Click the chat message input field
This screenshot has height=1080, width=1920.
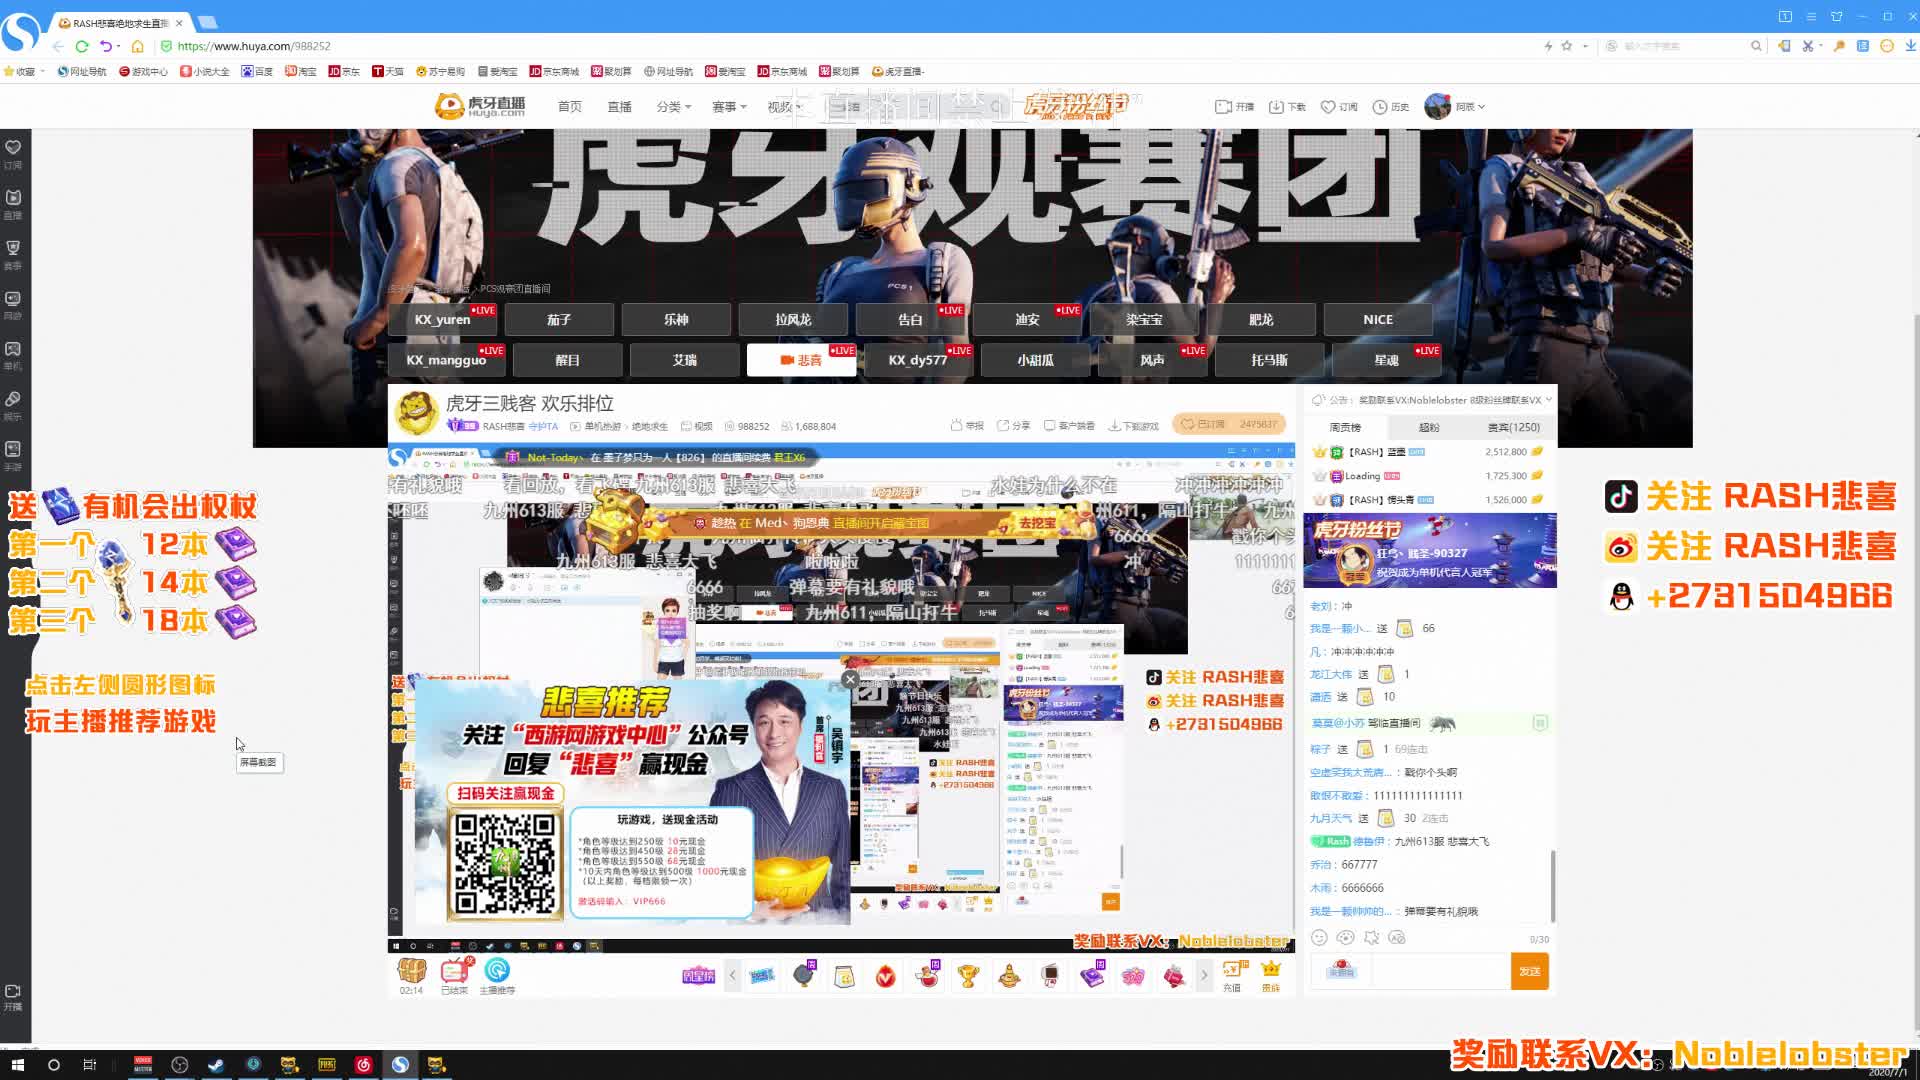(x=1440, y=971)
